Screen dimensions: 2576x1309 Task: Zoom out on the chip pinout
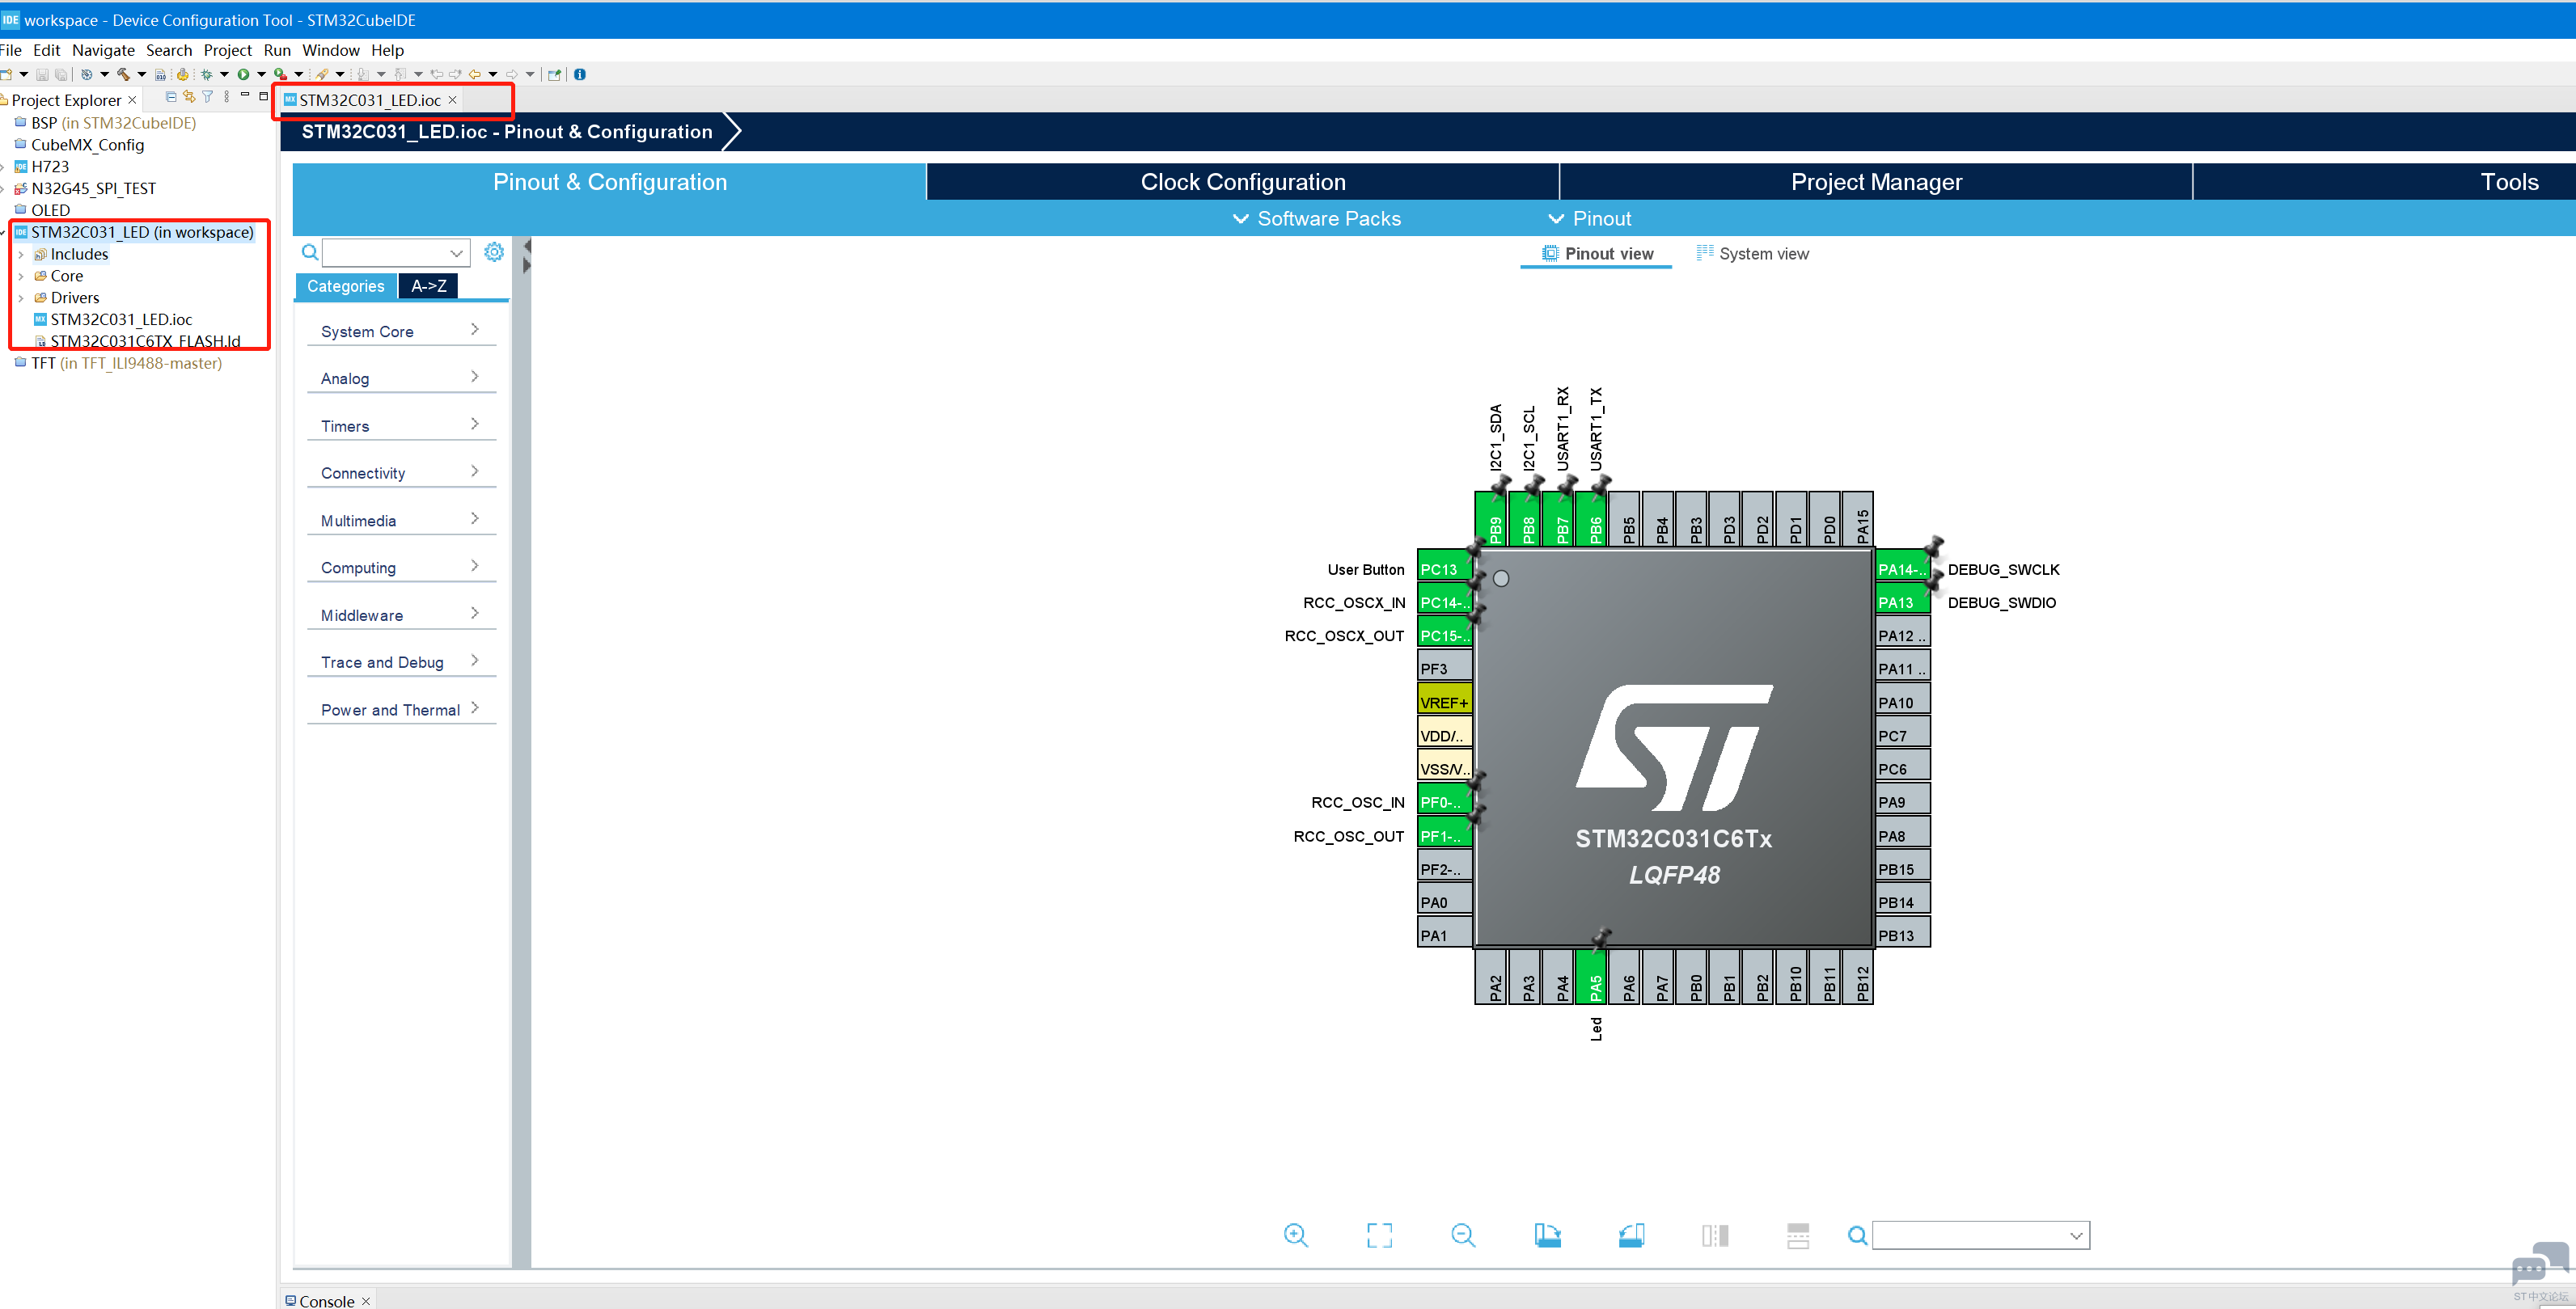point(1463,1235)
